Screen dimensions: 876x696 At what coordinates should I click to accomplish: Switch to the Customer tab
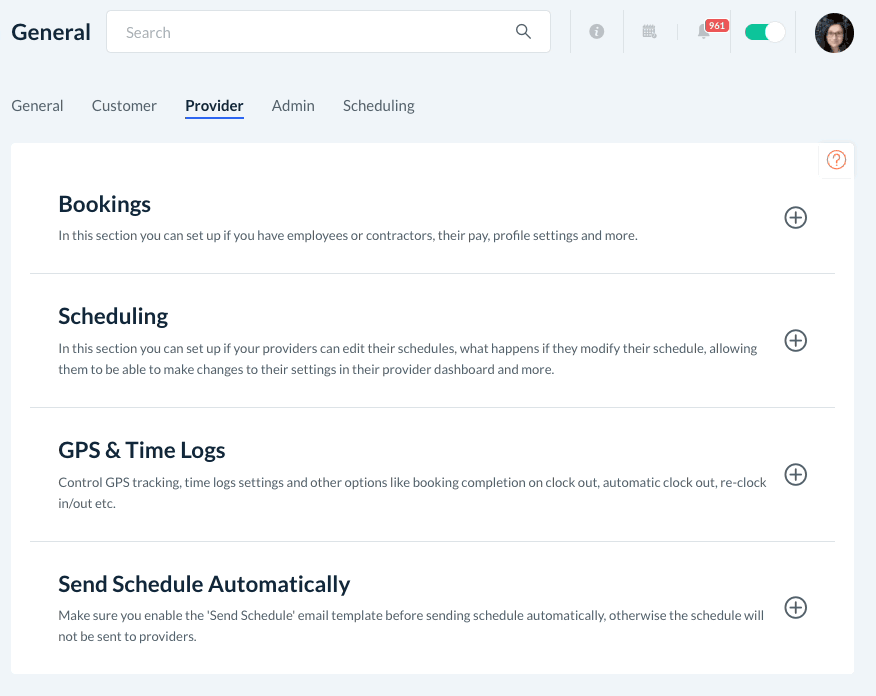tap(124, 106)
